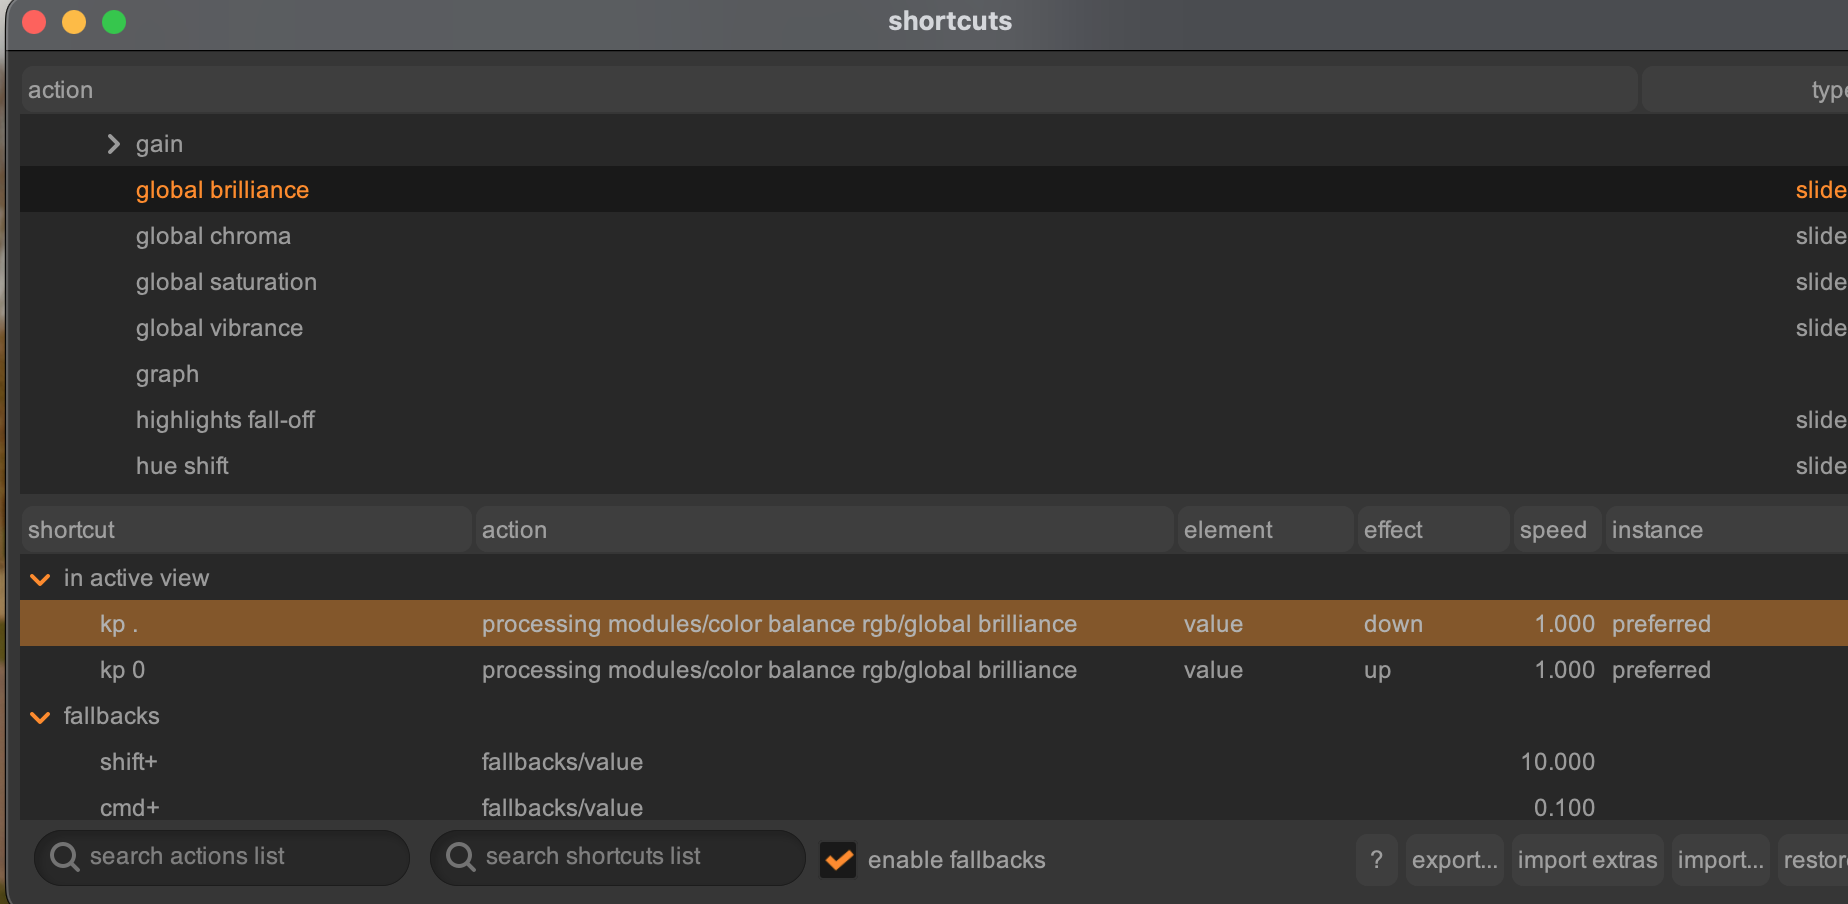Select the global chroma action
The height and width of the screenshot is (904, 1848).
(x=213, y=235)
